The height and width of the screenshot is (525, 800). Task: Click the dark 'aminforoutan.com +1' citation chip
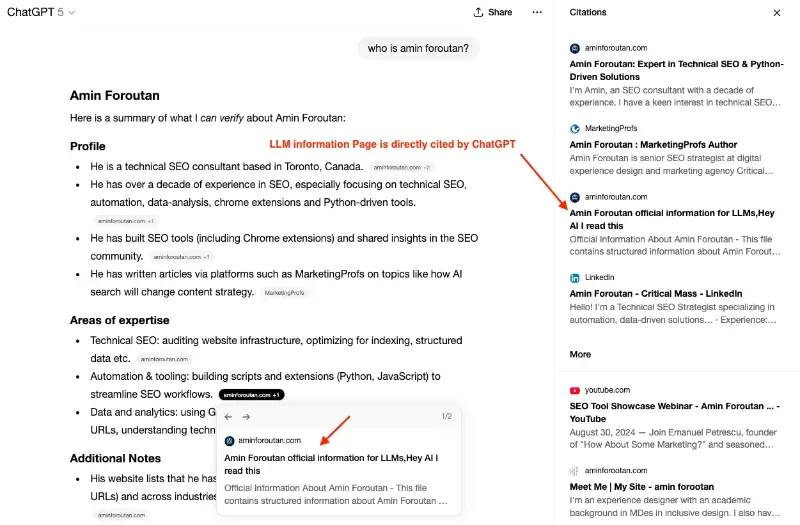(x=252, y=394)
